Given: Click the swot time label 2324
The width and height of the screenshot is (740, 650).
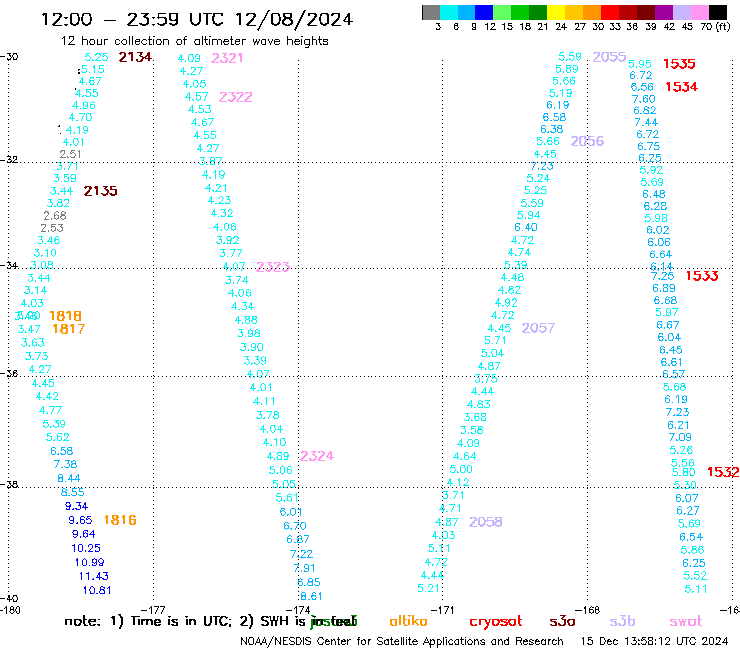Looking at the screenshot, I should click(317, 456).
